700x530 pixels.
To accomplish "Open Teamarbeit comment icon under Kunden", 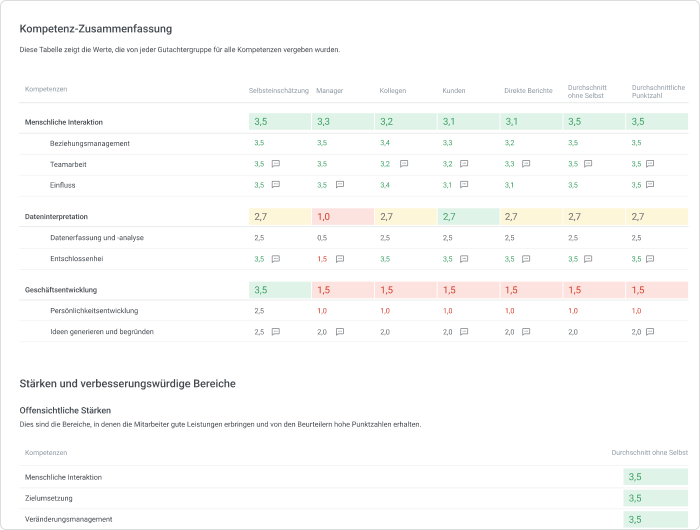I will [x=464, y=164].
